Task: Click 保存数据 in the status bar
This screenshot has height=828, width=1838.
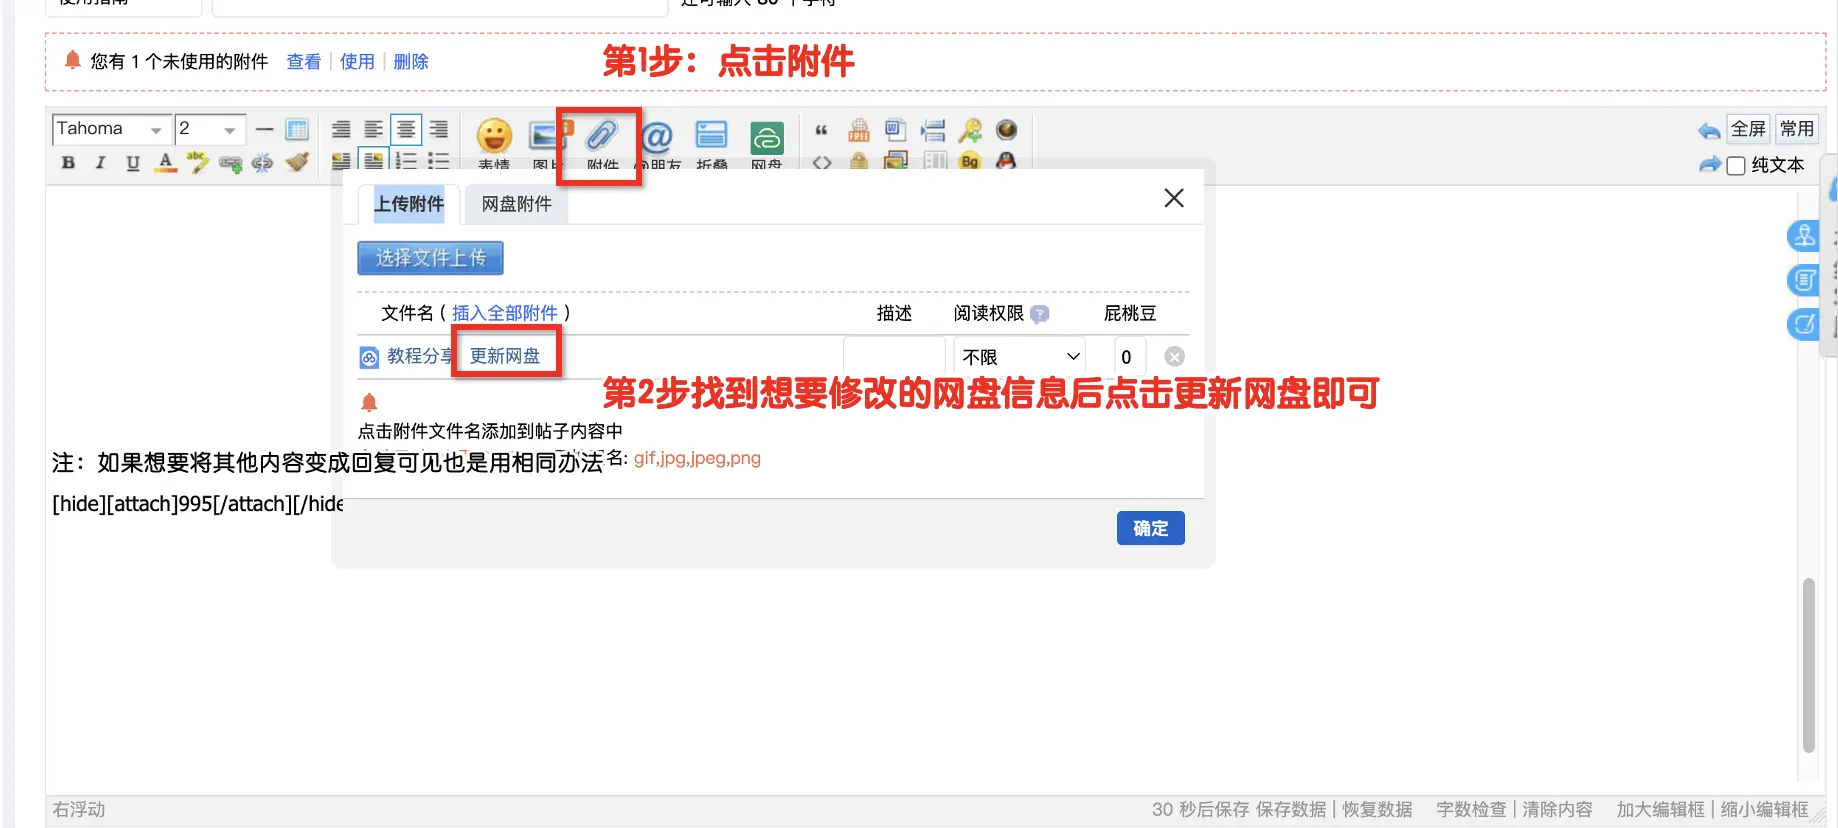Action: point(1291,809)
